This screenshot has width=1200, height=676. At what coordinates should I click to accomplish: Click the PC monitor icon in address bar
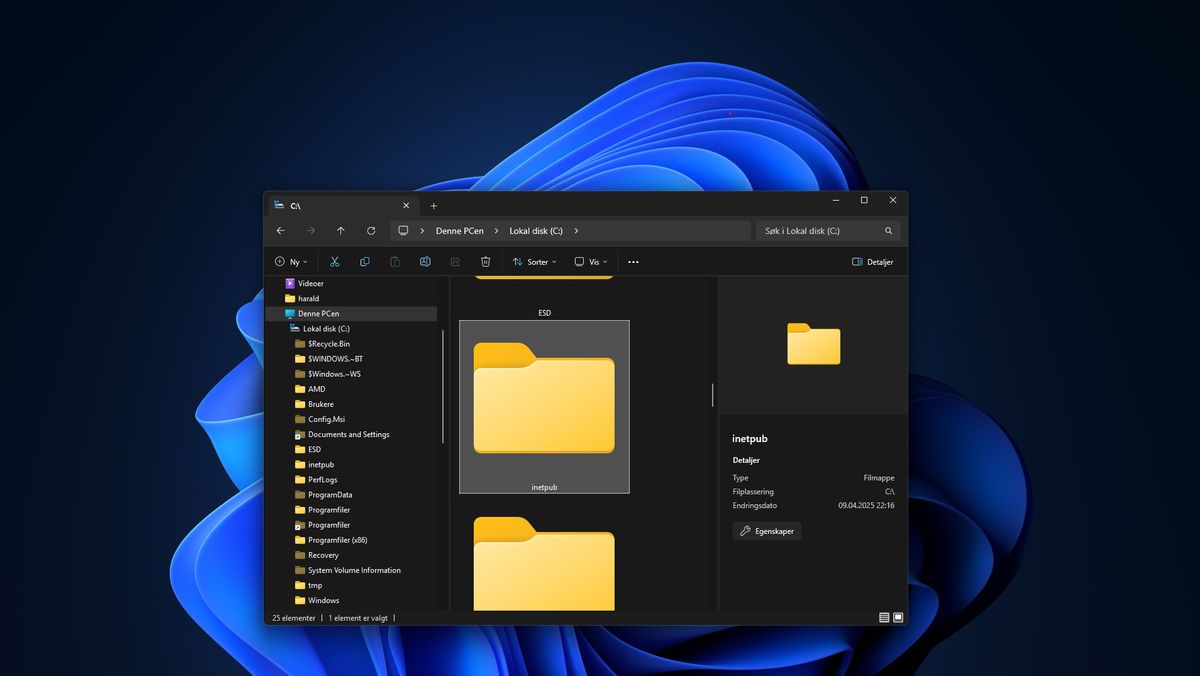pyautogui.click(x=403, y=231)
